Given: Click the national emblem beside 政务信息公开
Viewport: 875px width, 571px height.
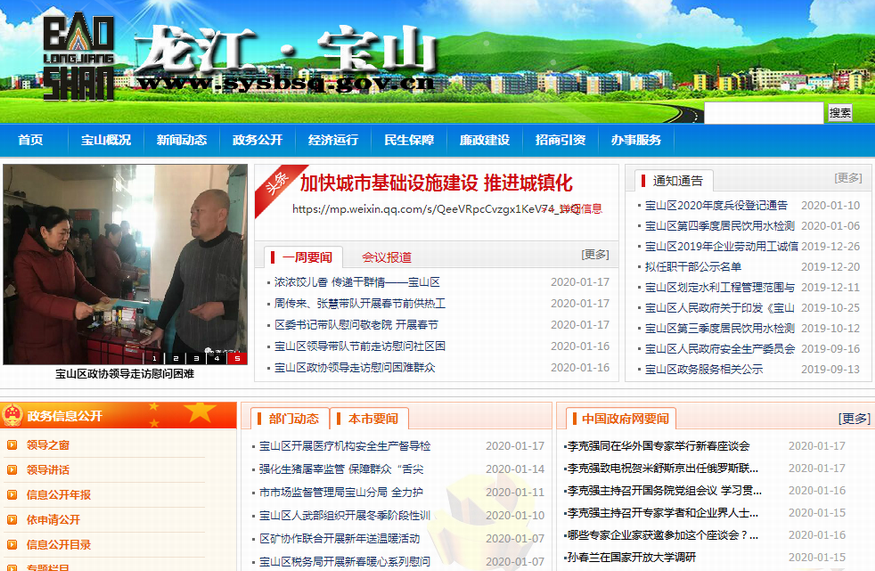Looking at the screenshot, I should [12, 416].
